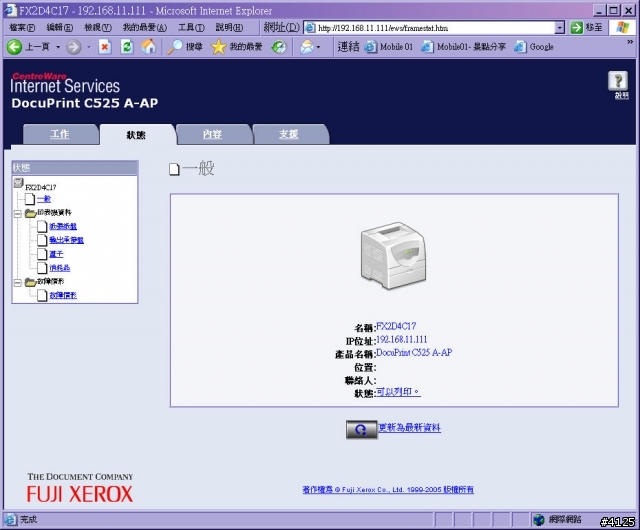The height and width of the screenshot is (530, 640).
Task: Expand the links bar overflow chevron
Action: click(630, 42)
